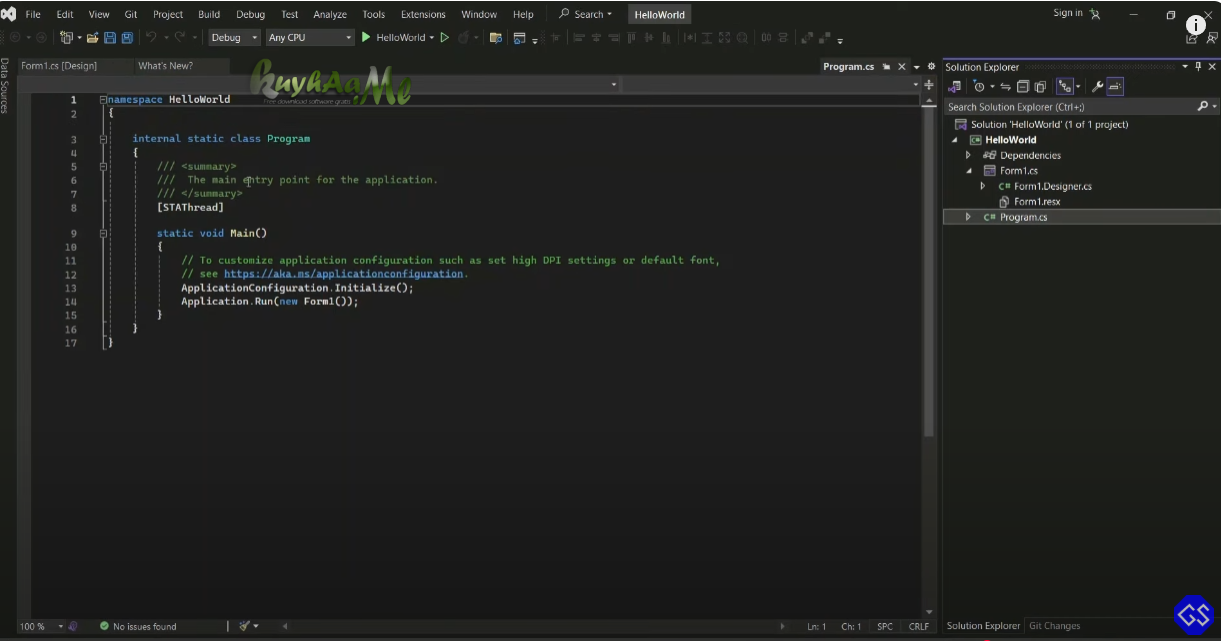Viewport: 1221px width, 641px height.
Task: Click Start Without Debugging outline play icon
Action: click(x=445, y=38)
